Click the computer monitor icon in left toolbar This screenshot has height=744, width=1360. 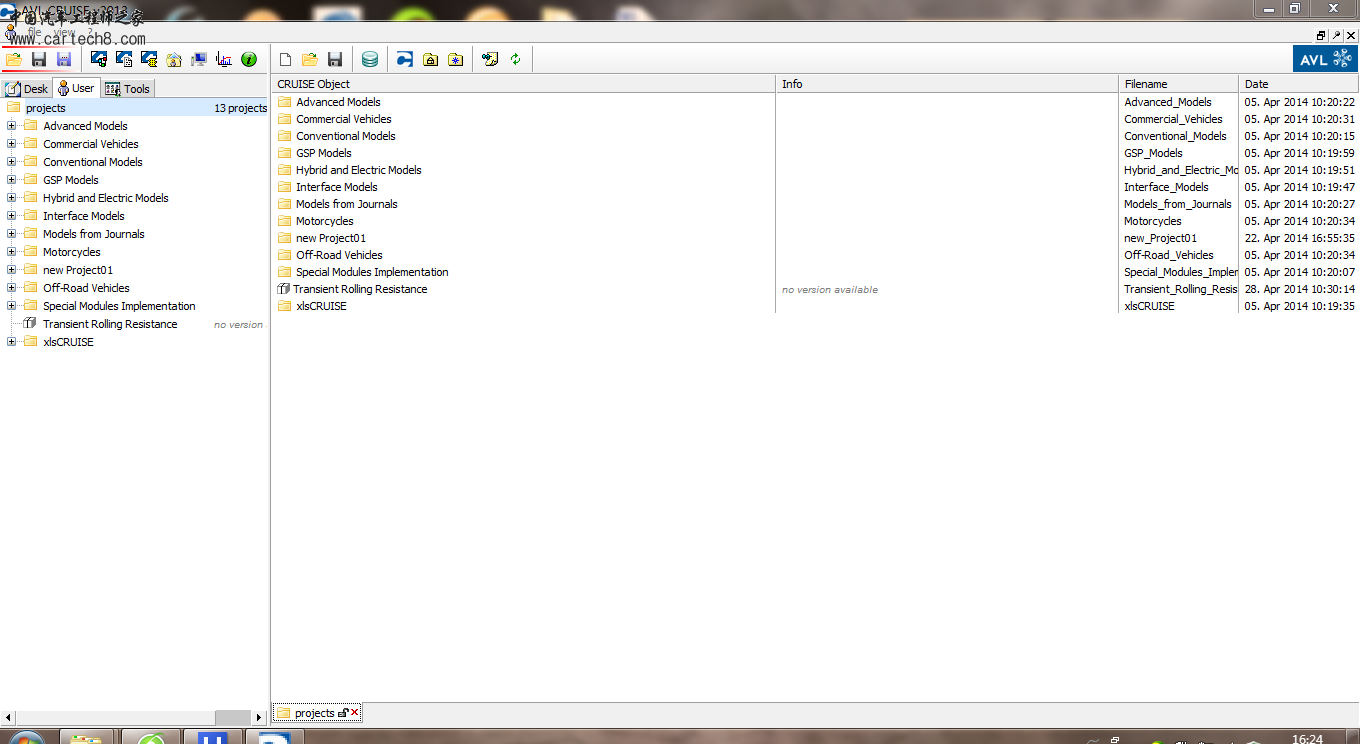[199, 60]
